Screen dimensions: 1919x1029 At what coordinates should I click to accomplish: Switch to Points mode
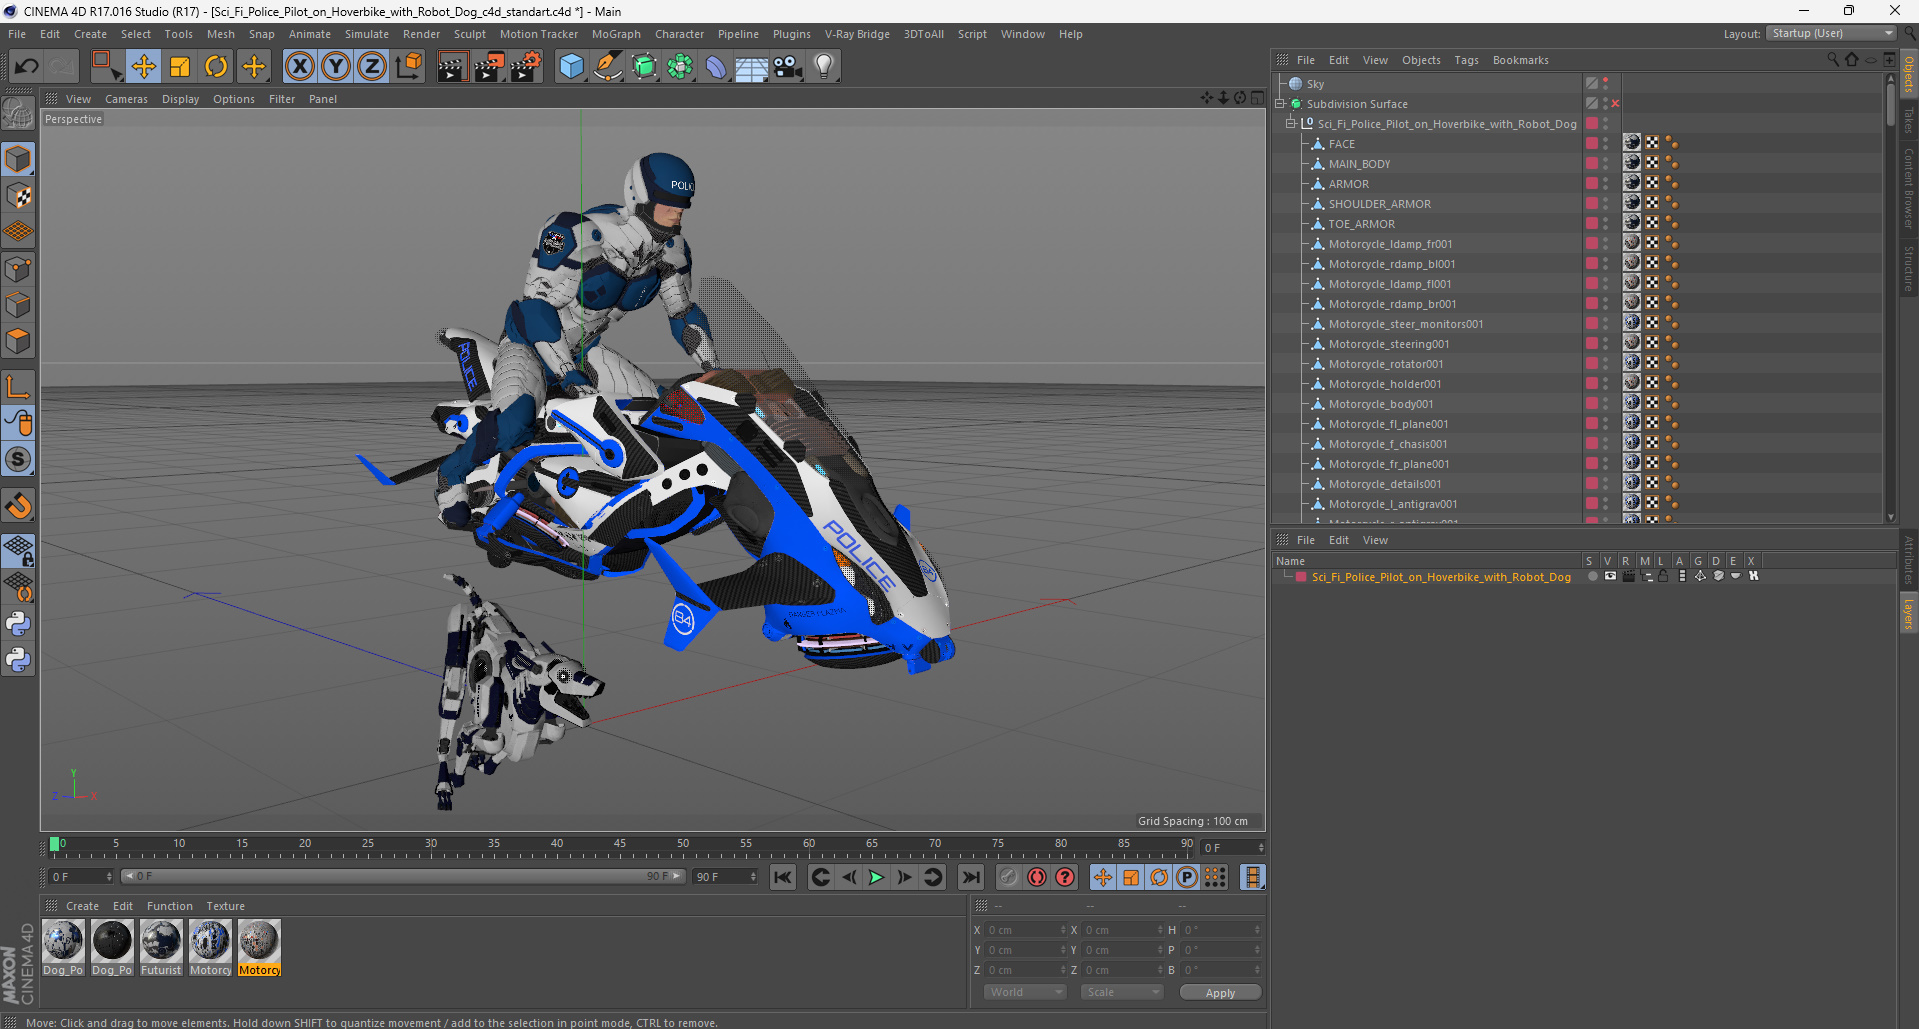(x=18, y=269)
